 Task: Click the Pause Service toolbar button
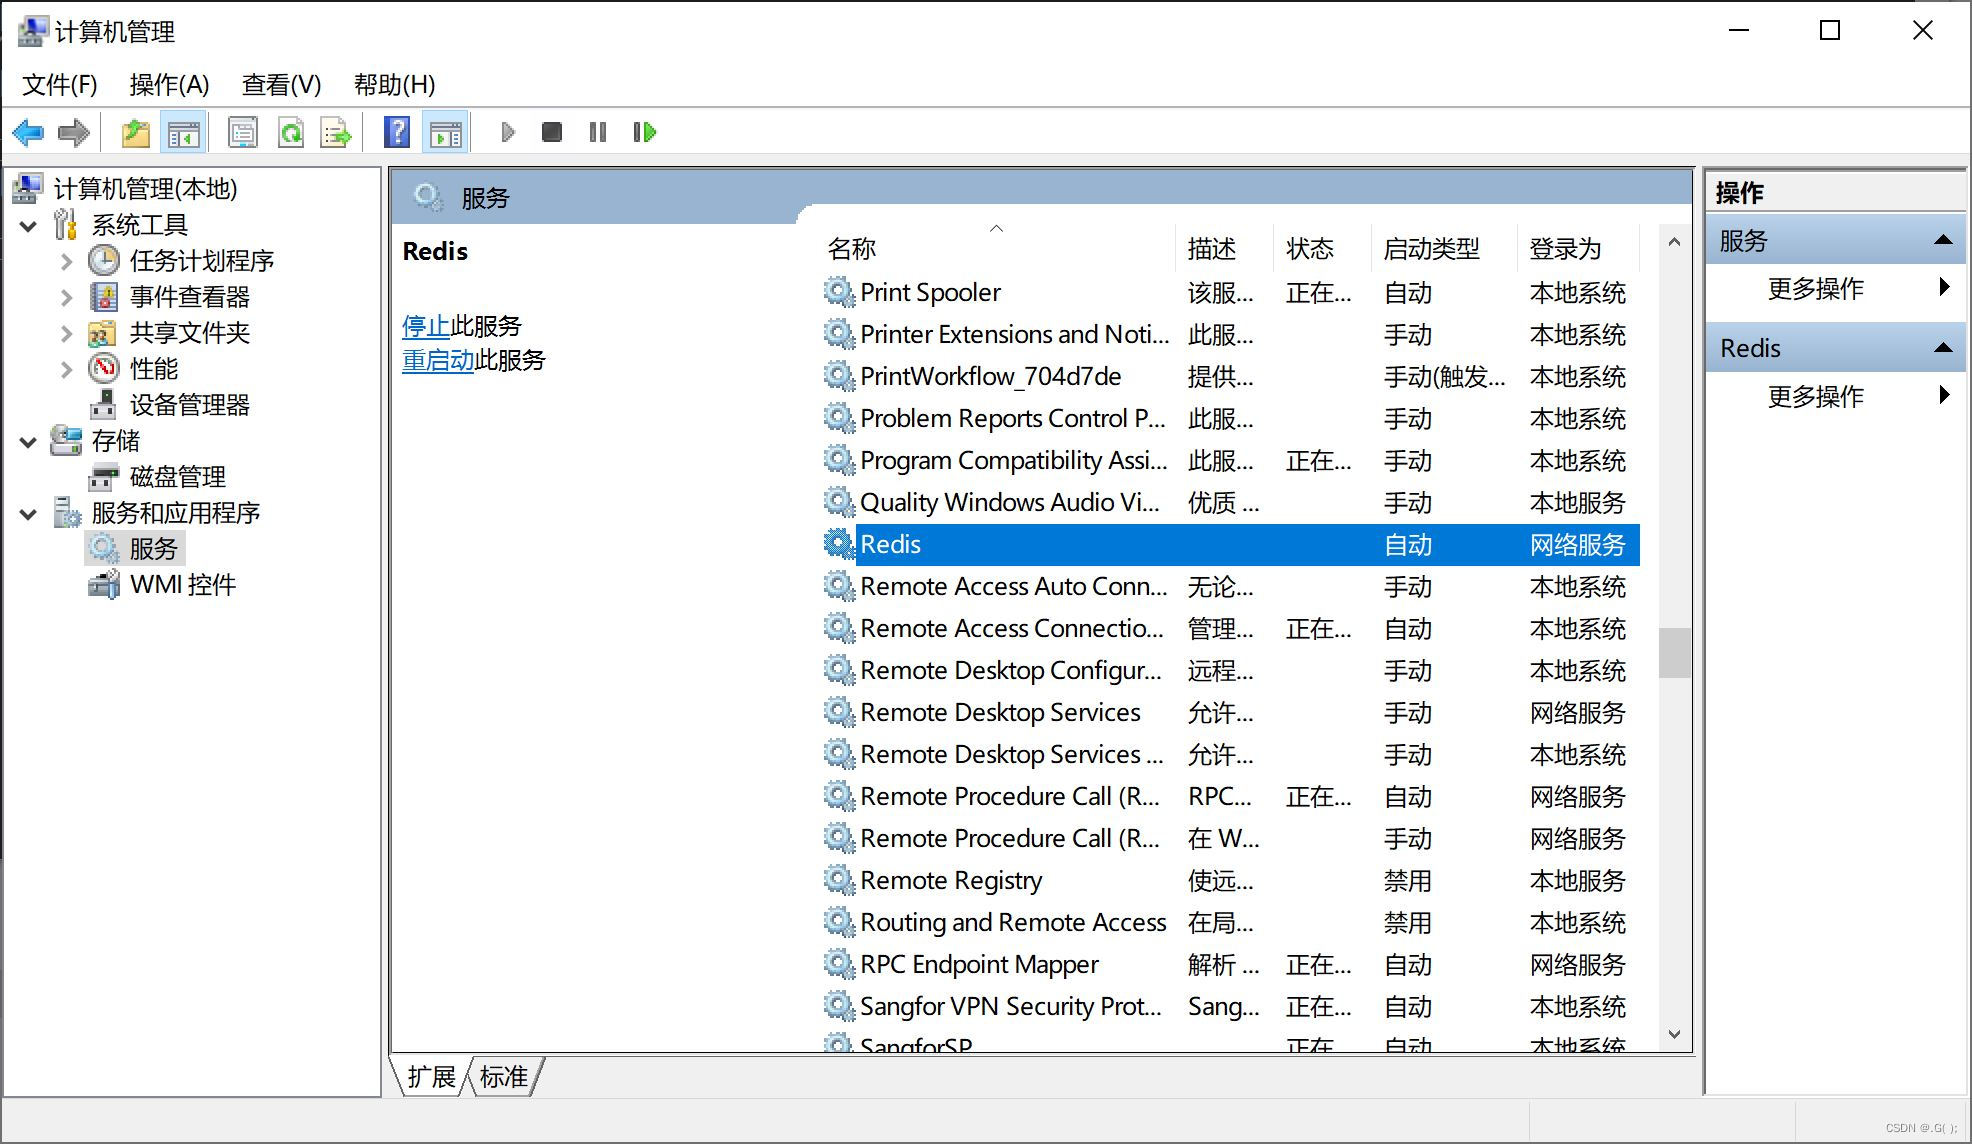coord(598,132)
